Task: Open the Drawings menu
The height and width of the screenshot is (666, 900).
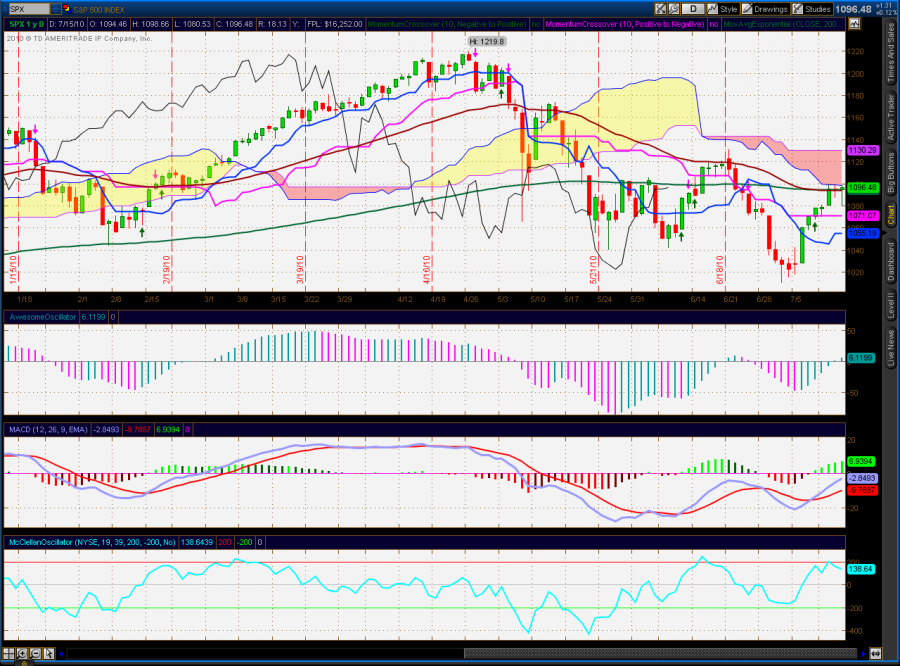Action: pyautogui.click(x=765, y=9)
